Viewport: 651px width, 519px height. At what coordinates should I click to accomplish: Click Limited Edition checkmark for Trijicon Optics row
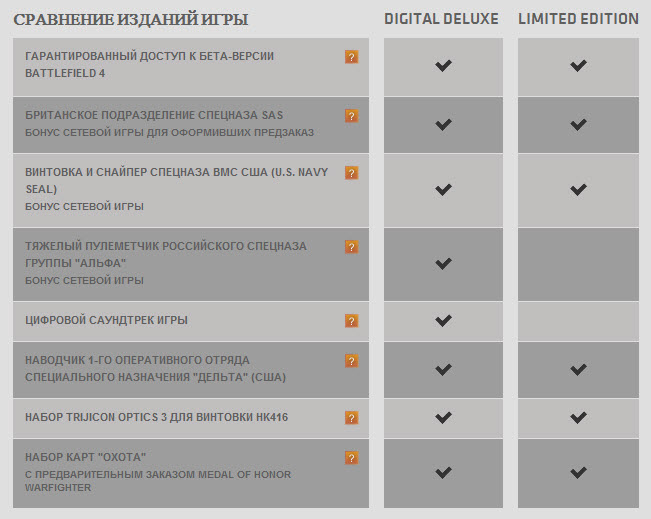click(578, 417)
